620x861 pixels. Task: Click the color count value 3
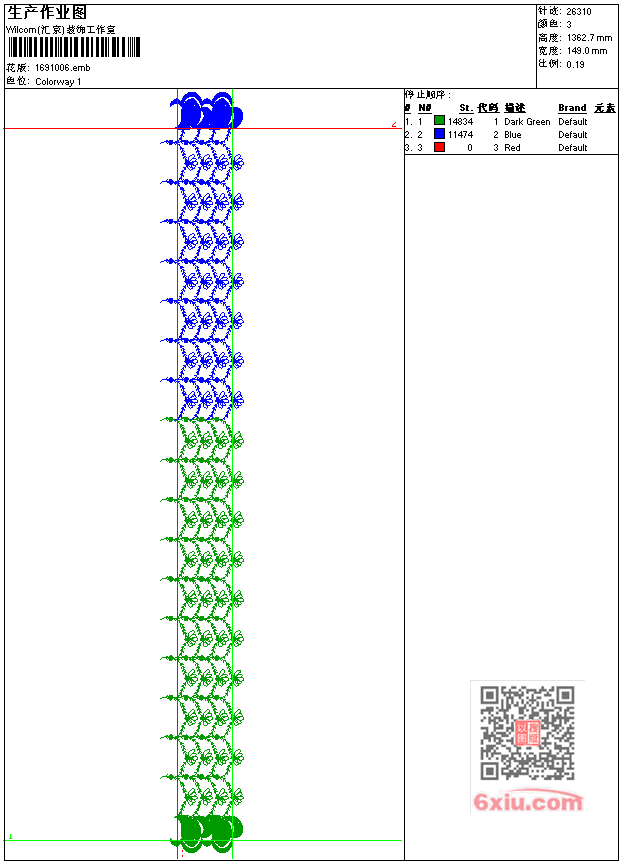tap(569, 24)
